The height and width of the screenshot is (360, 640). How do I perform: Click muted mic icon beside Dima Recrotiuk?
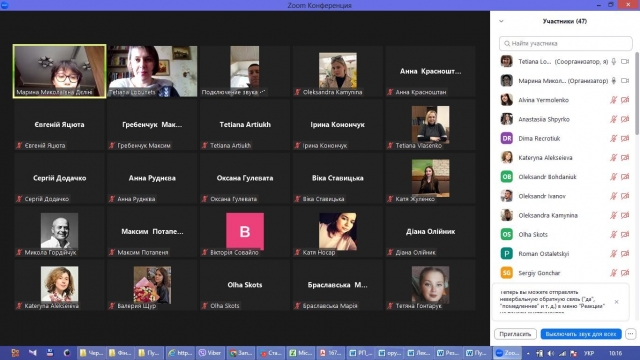(x=613, y=138)
